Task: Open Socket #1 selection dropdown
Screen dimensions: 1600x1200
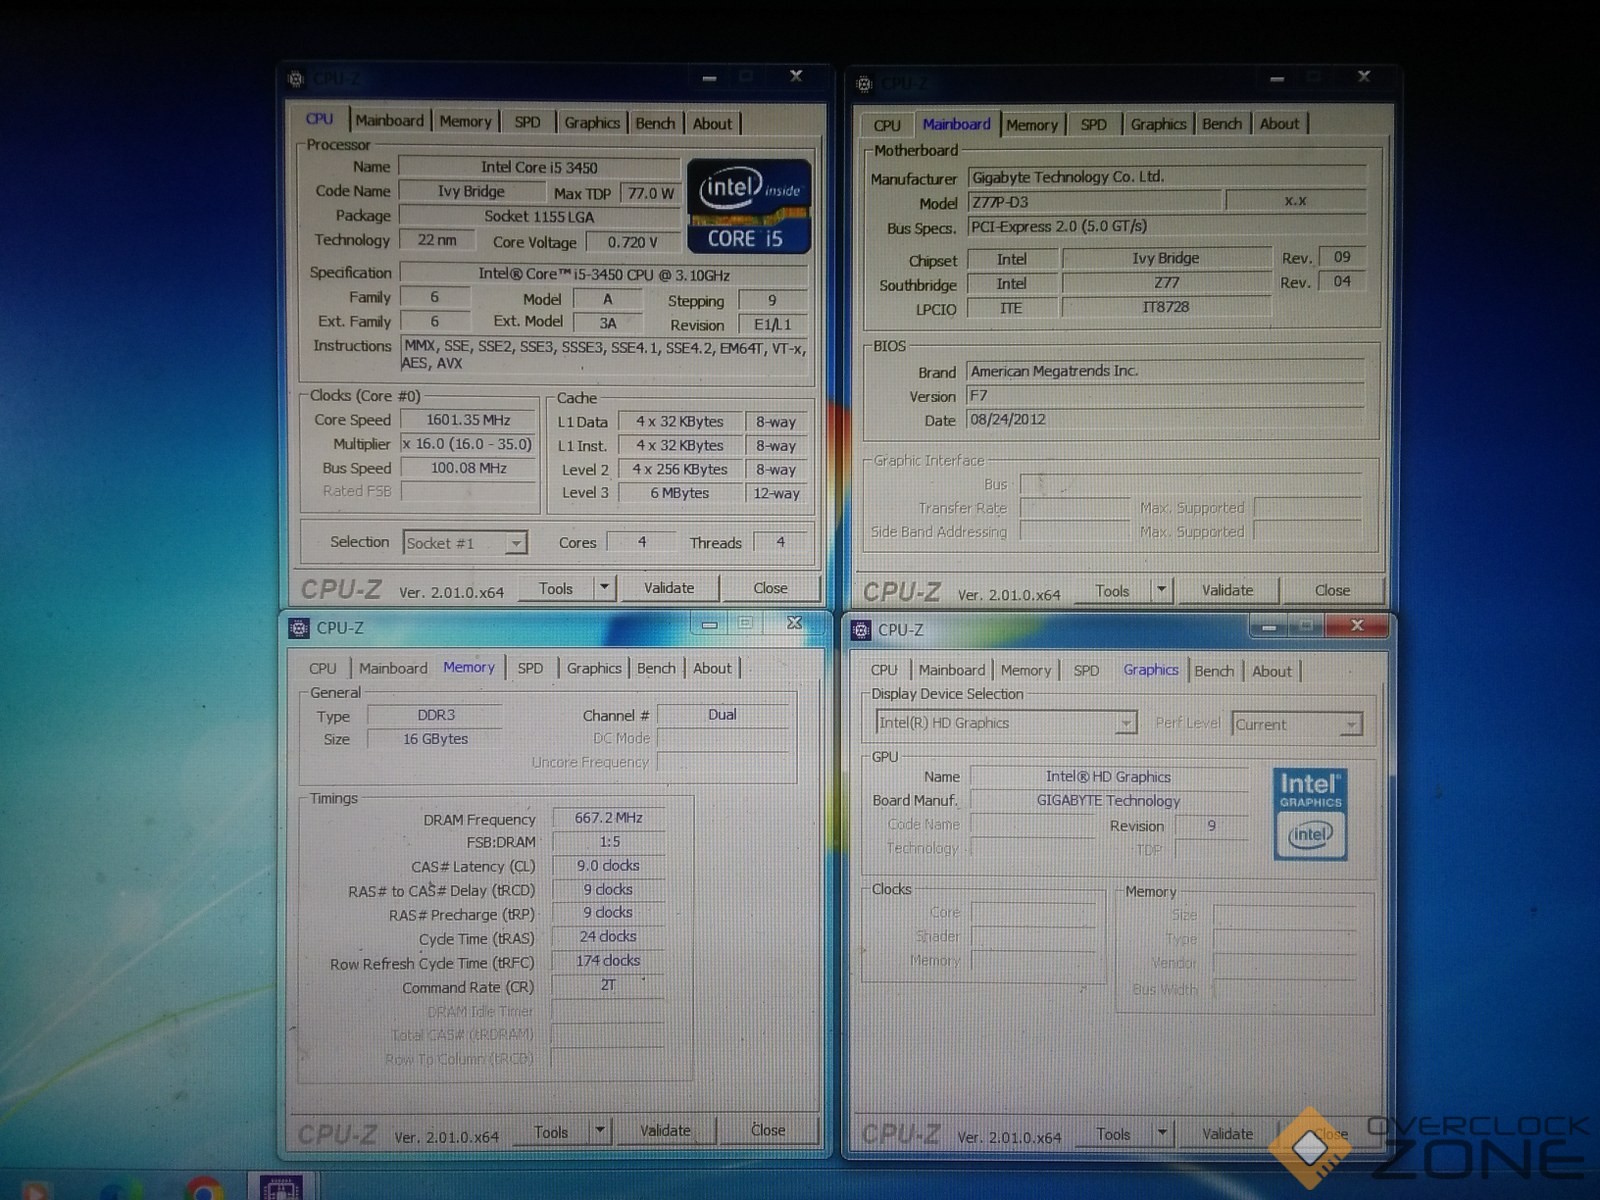Action: coord(465,543)
